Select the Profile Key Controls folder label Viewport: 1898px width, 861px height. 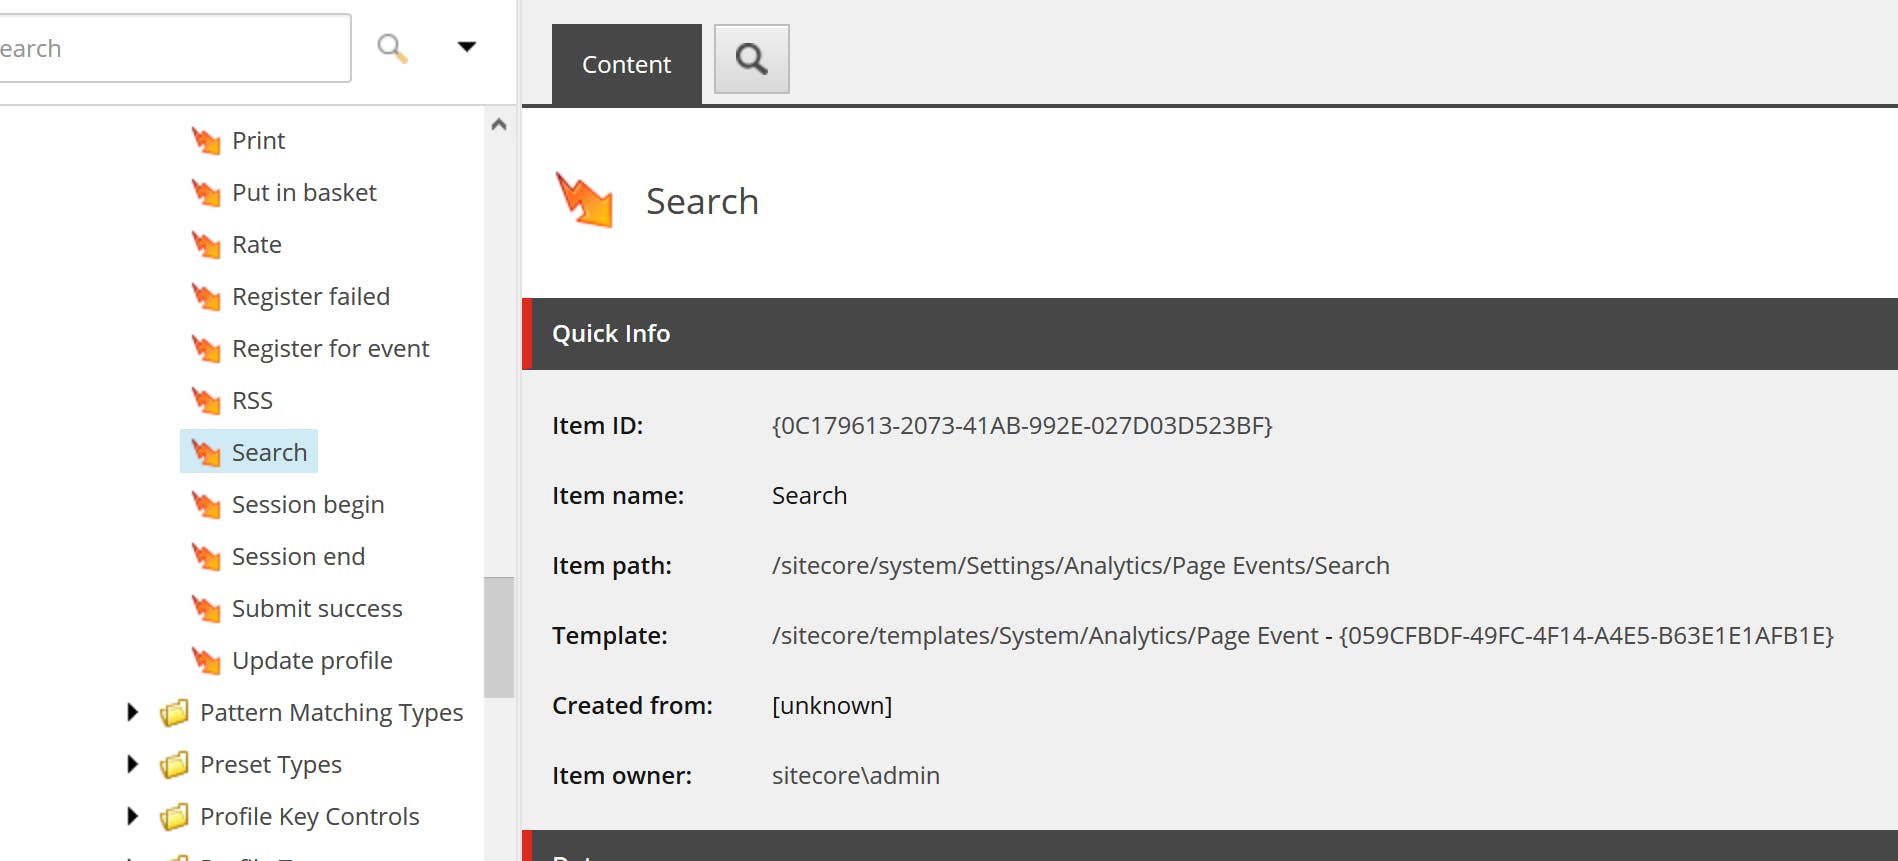[310, 817]
